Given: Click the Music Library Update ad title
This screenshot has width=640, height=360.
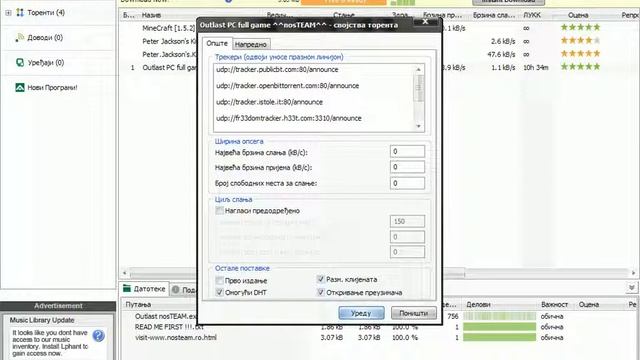Looking at the screenshot, I should 42,320.
